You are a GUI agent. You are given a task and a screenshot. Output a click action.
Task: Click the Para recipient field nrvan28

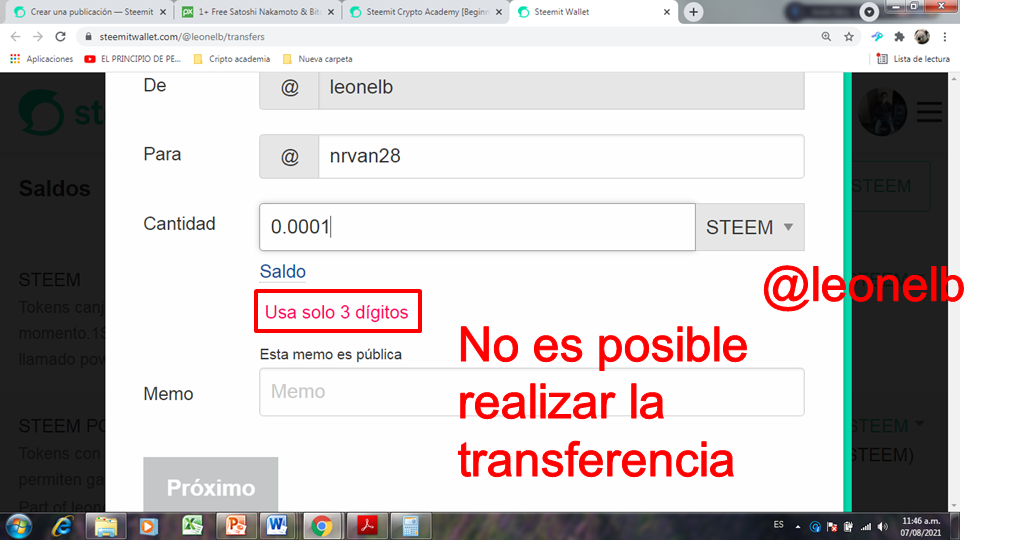click(560, 156)
